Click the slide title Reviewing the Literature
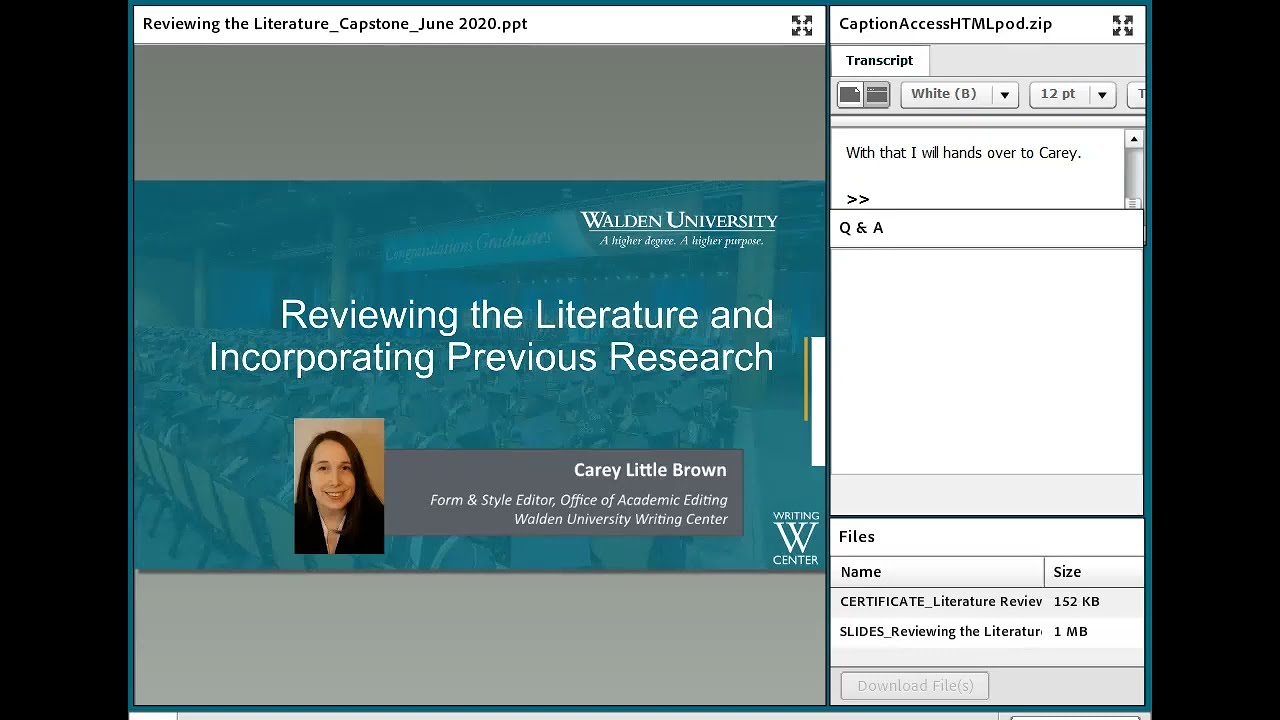1280x720 pixels. pos(491,336)
